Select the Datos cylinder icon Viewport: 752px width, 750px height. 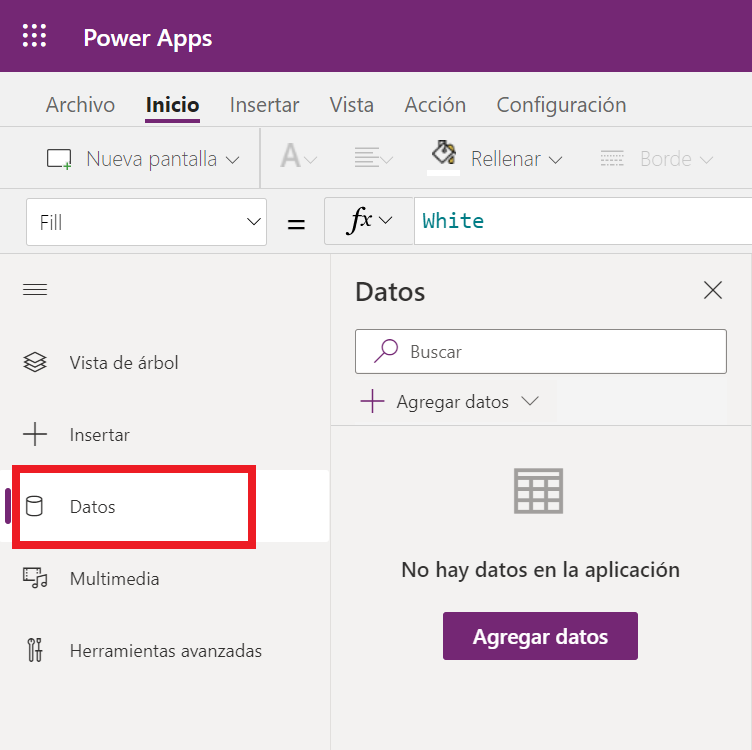coord(34,506)
